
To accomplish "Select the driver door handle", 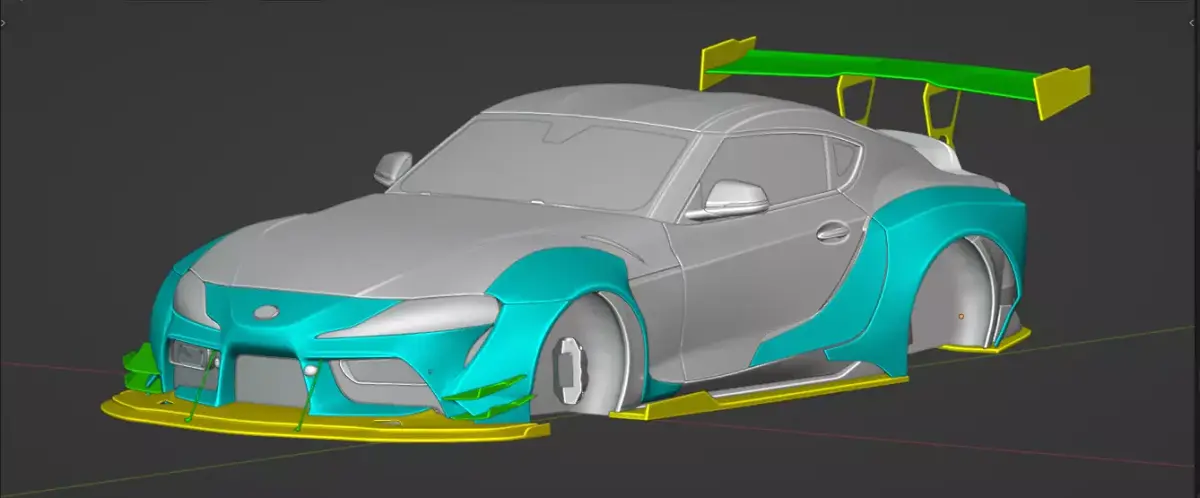I will coord(832,232).
